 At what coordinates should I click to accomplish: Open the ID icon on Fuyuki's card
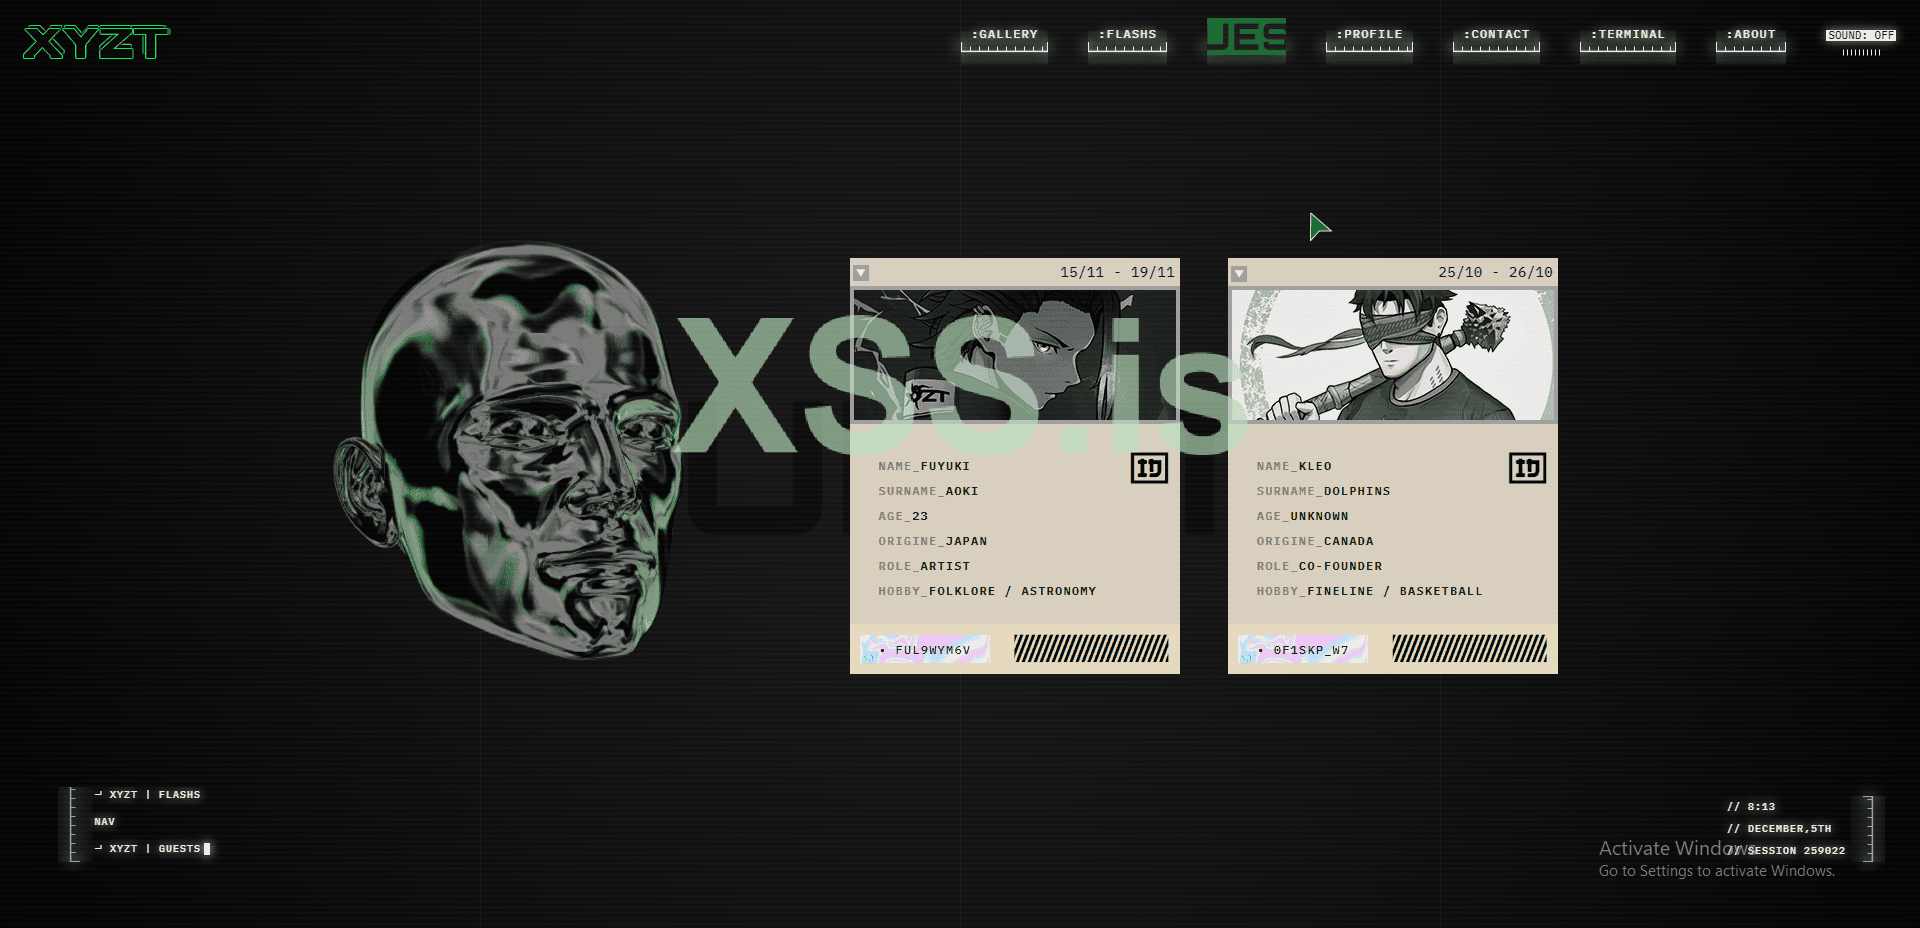1149,468
